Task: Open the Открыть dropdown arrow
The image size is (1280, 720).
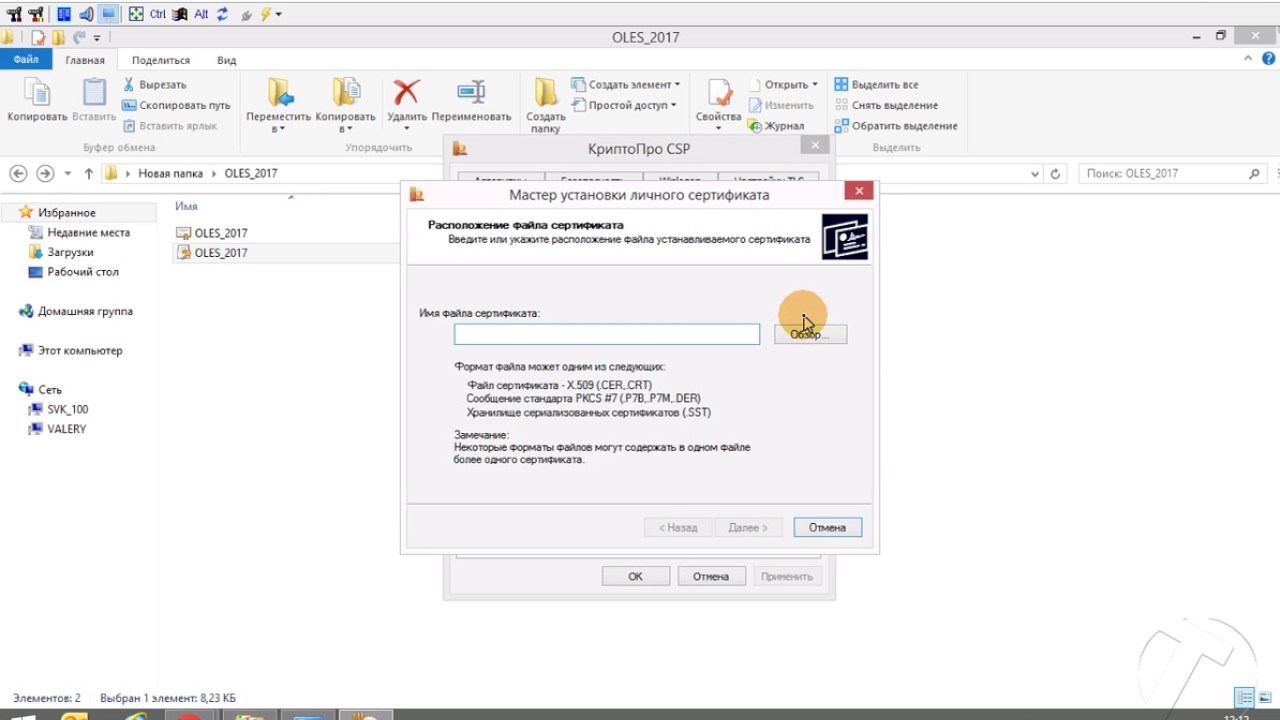Action: pyautogui.click(x=815, y=85)
